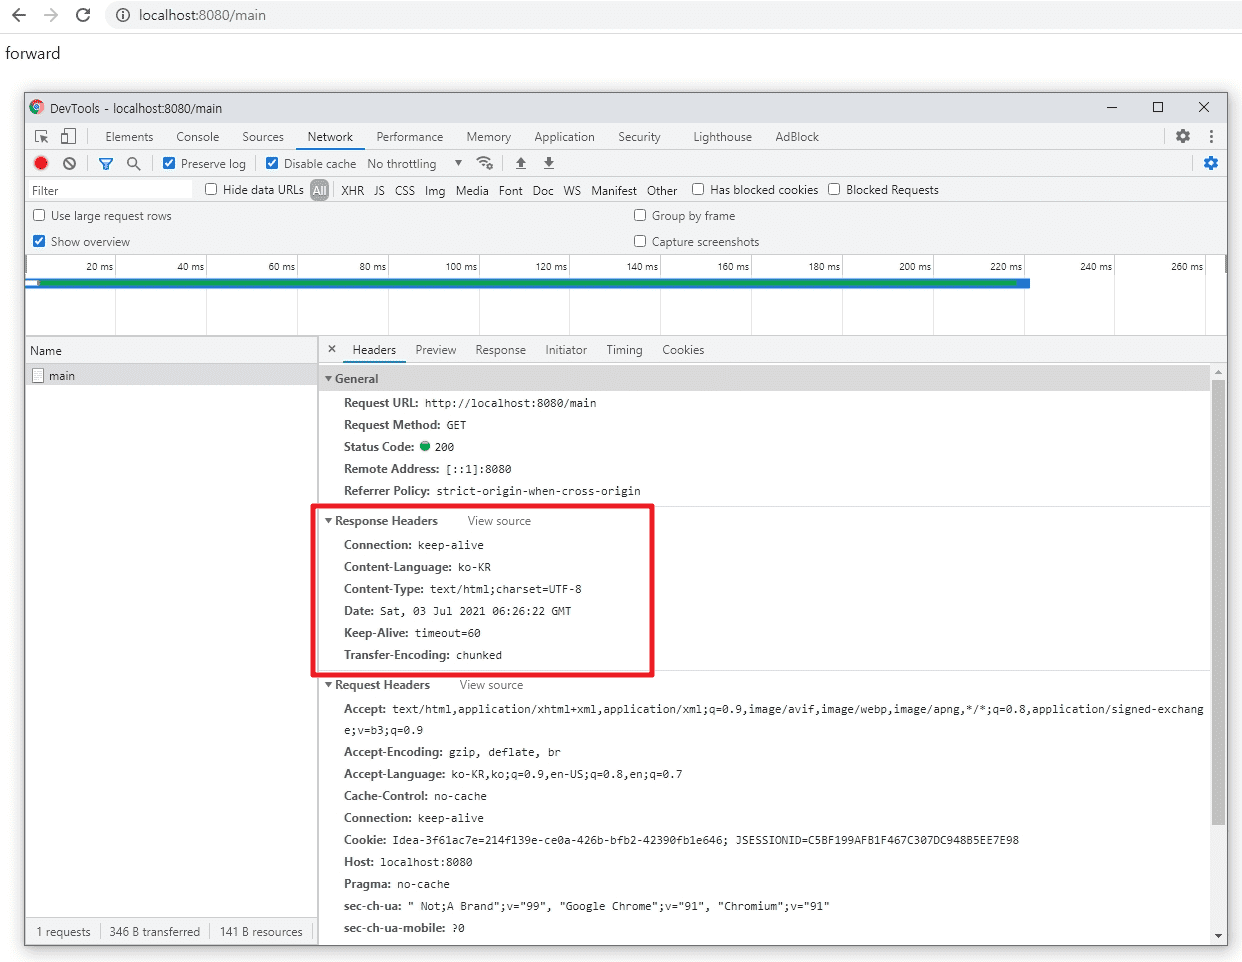Enable Has blocked cookies checkbox

698,189
